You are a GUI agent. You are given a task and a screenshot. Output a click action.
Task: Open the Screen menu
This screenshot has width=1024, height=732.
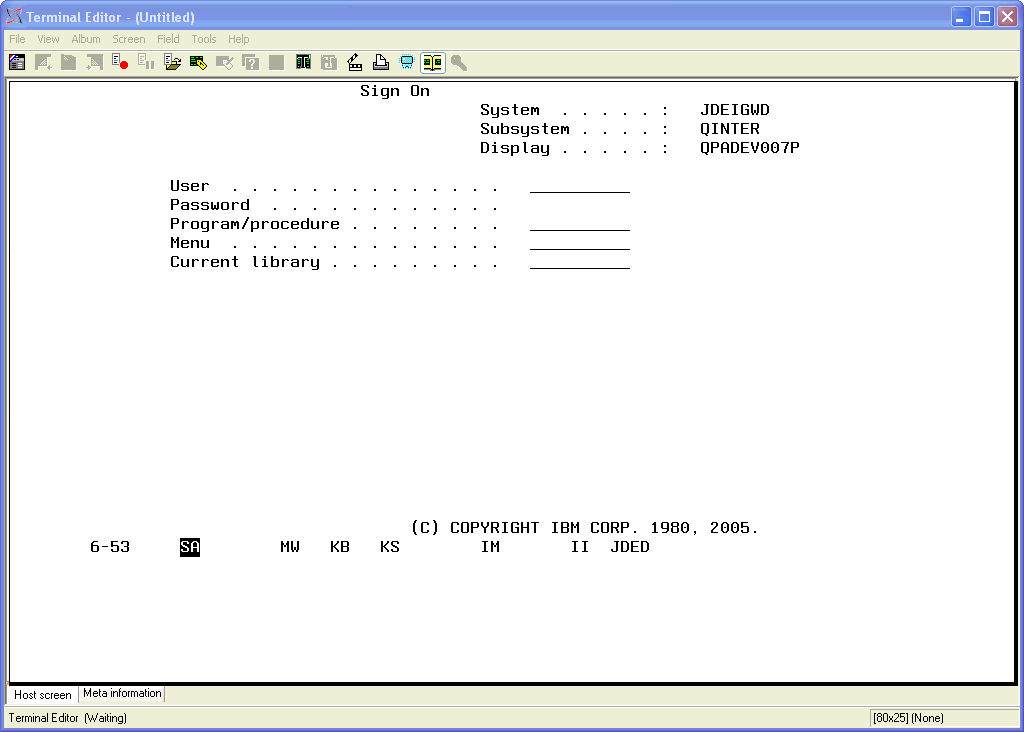[129, 39]
